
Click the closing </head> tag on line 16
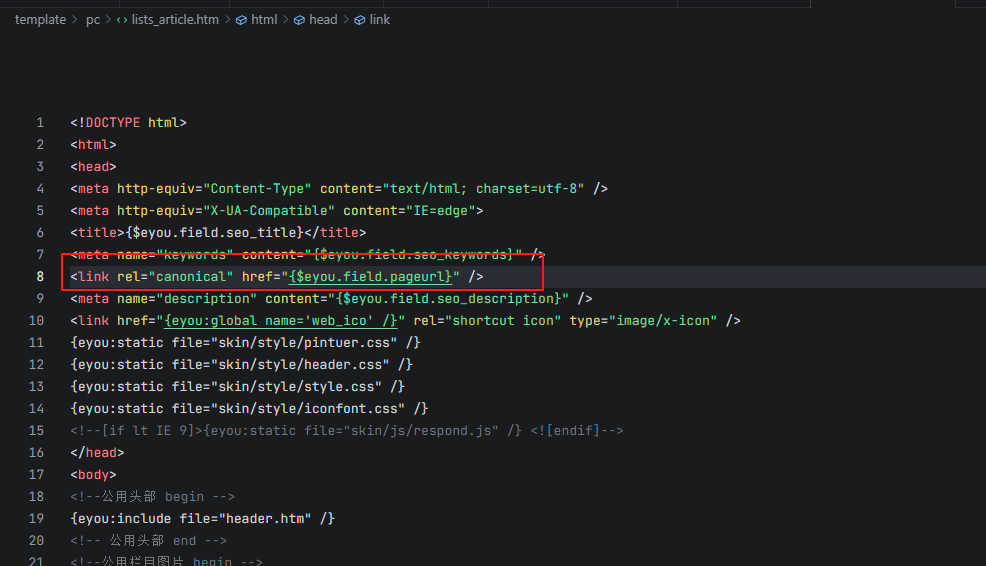click(97, 453)
